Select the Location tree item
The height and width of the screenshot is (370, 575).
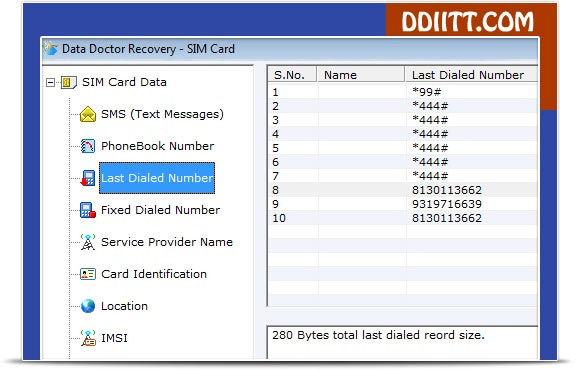[124, 306]
